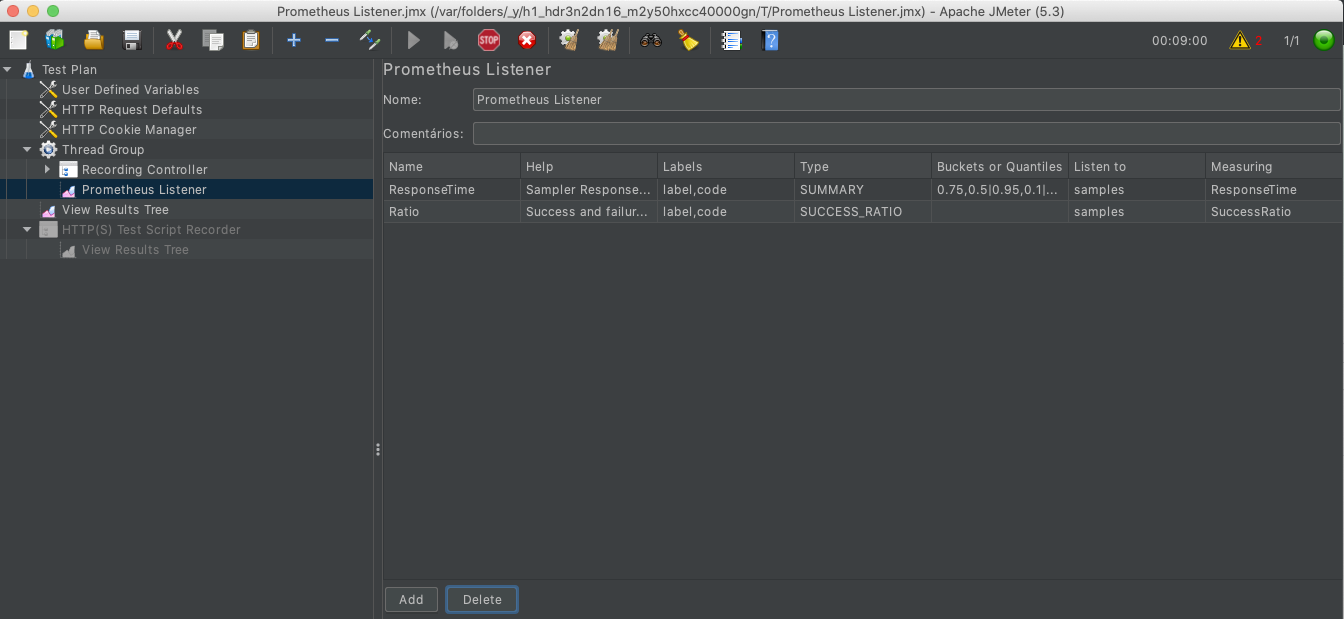Click the panel splitter handle dots

[x=378, y=450]
